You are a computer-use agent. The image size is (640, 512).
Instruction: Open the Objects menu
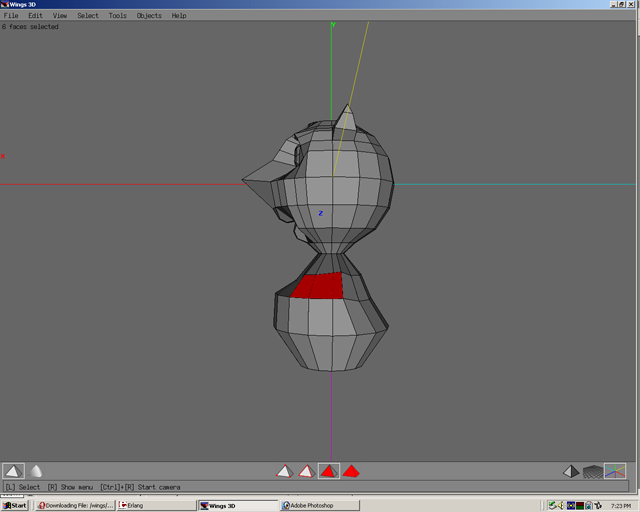click(x=149, y=16)
